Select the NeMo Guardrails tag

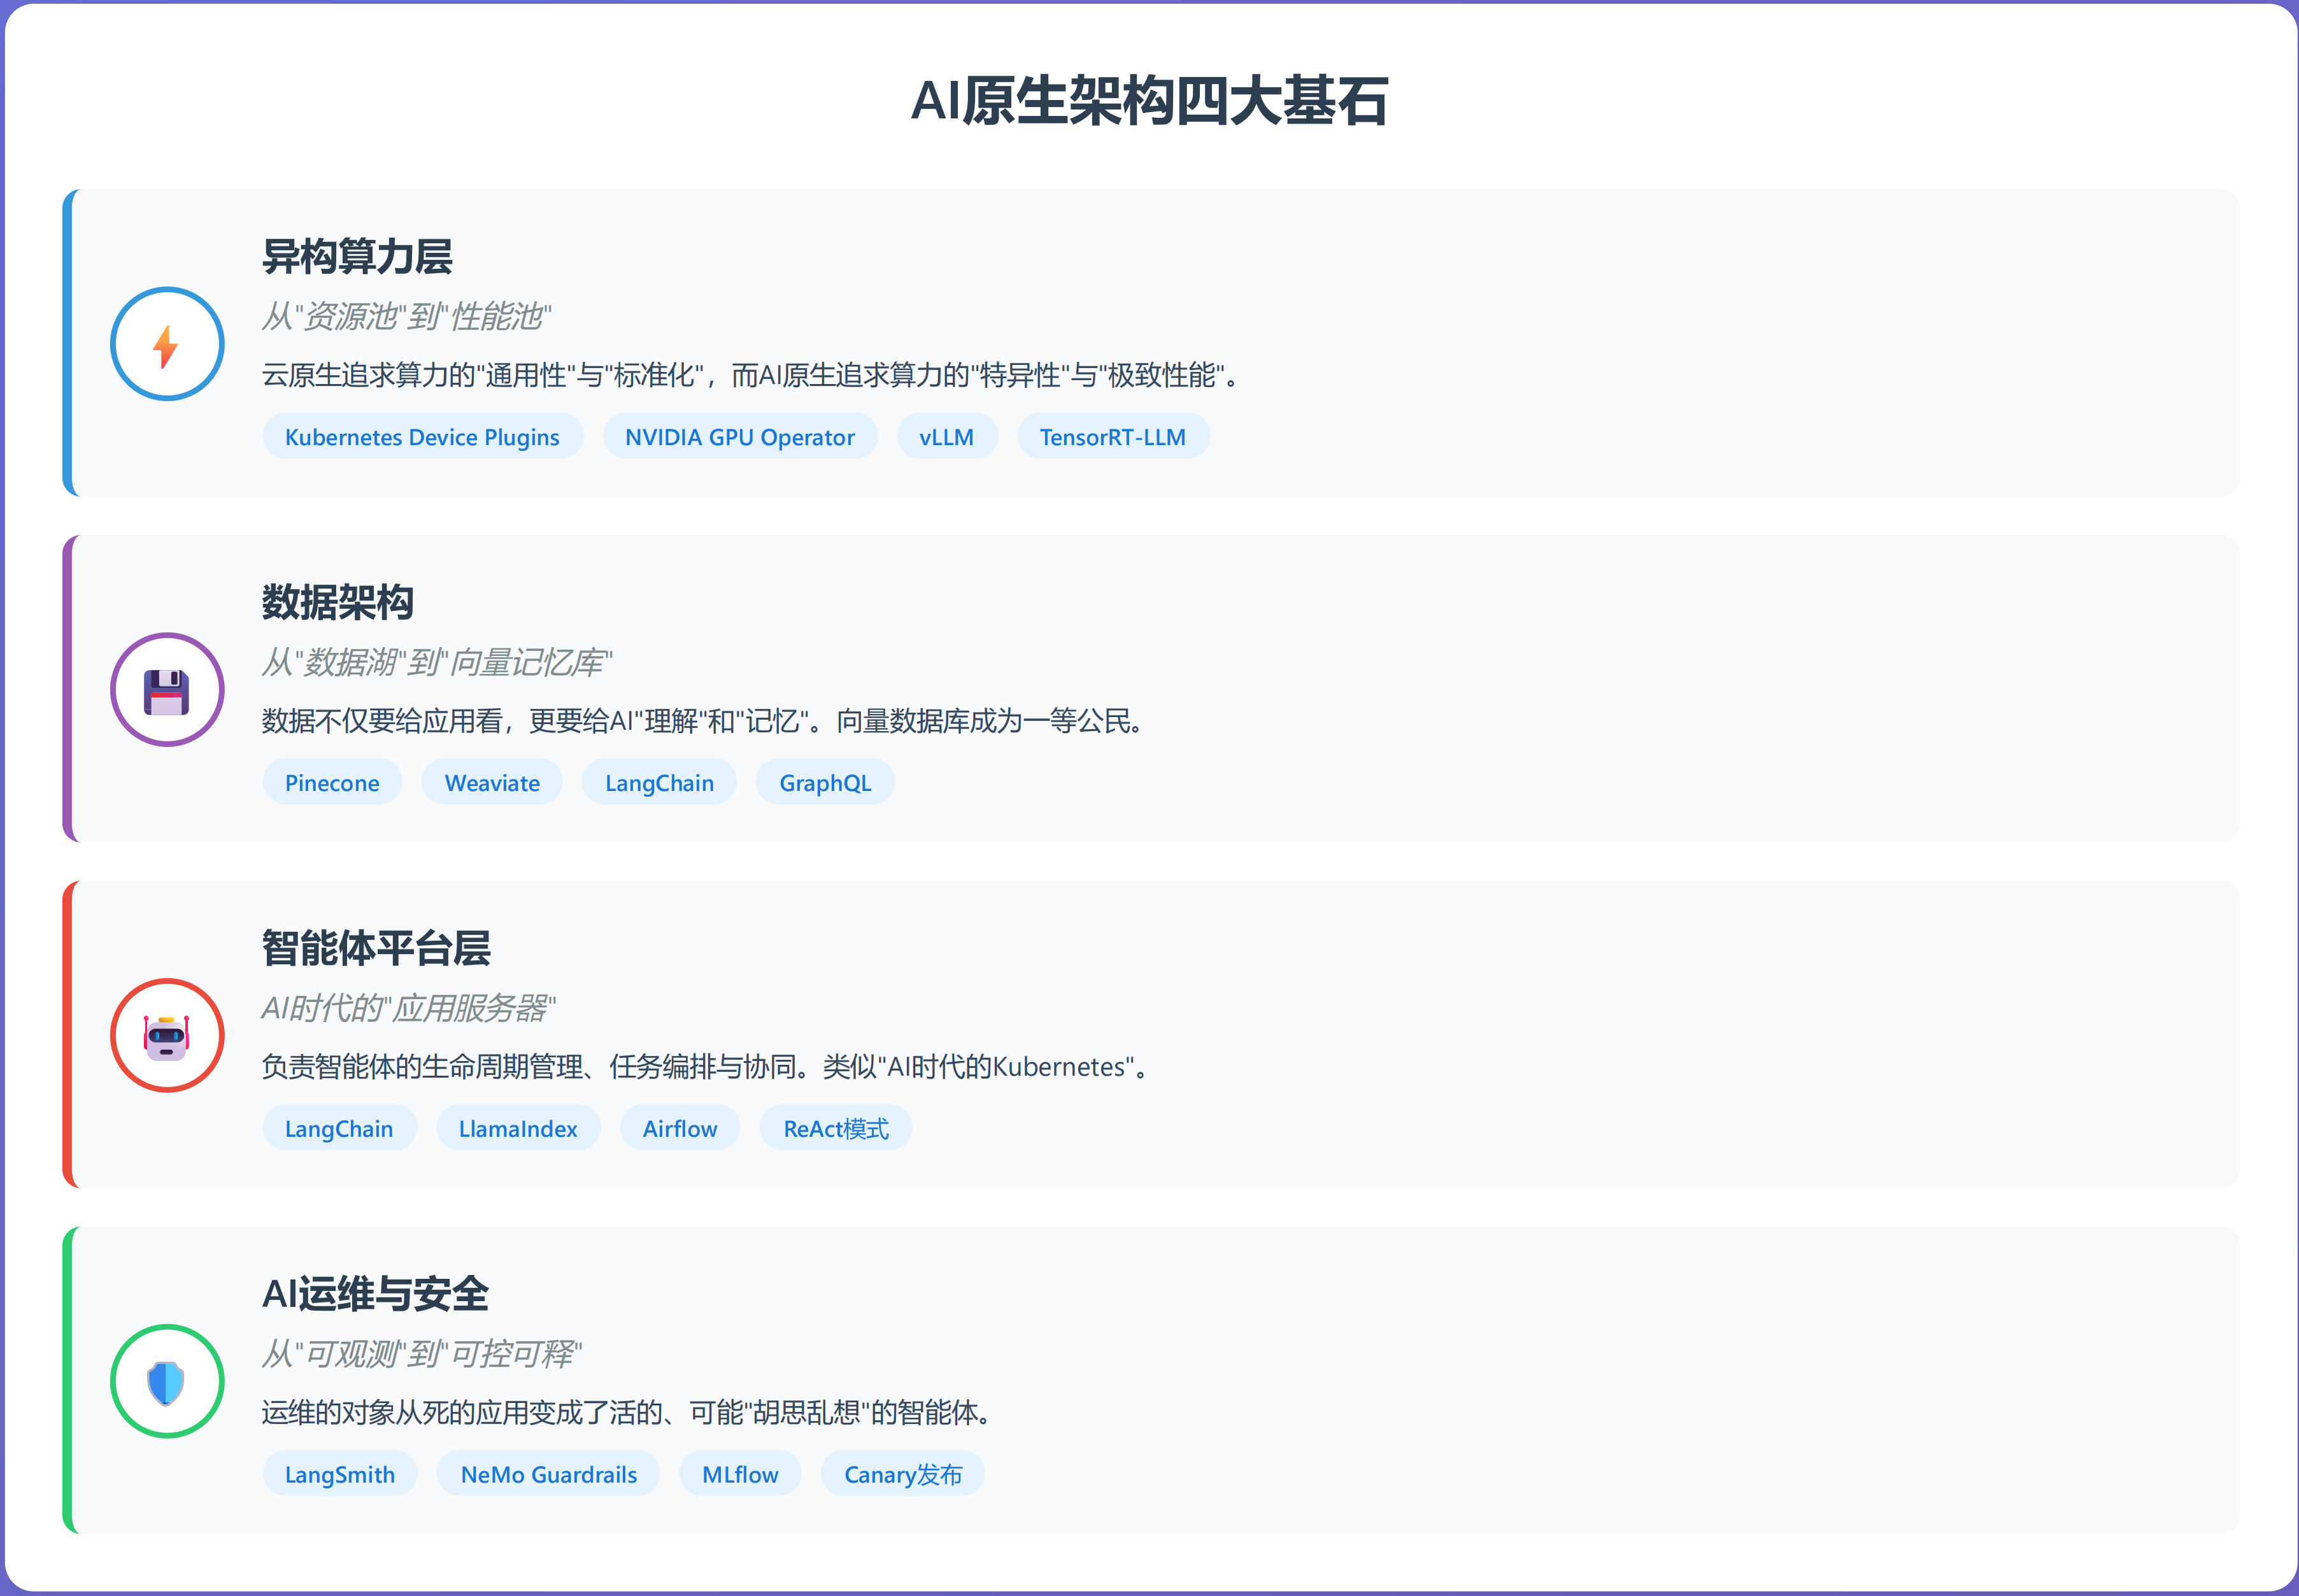[548, 1473]
